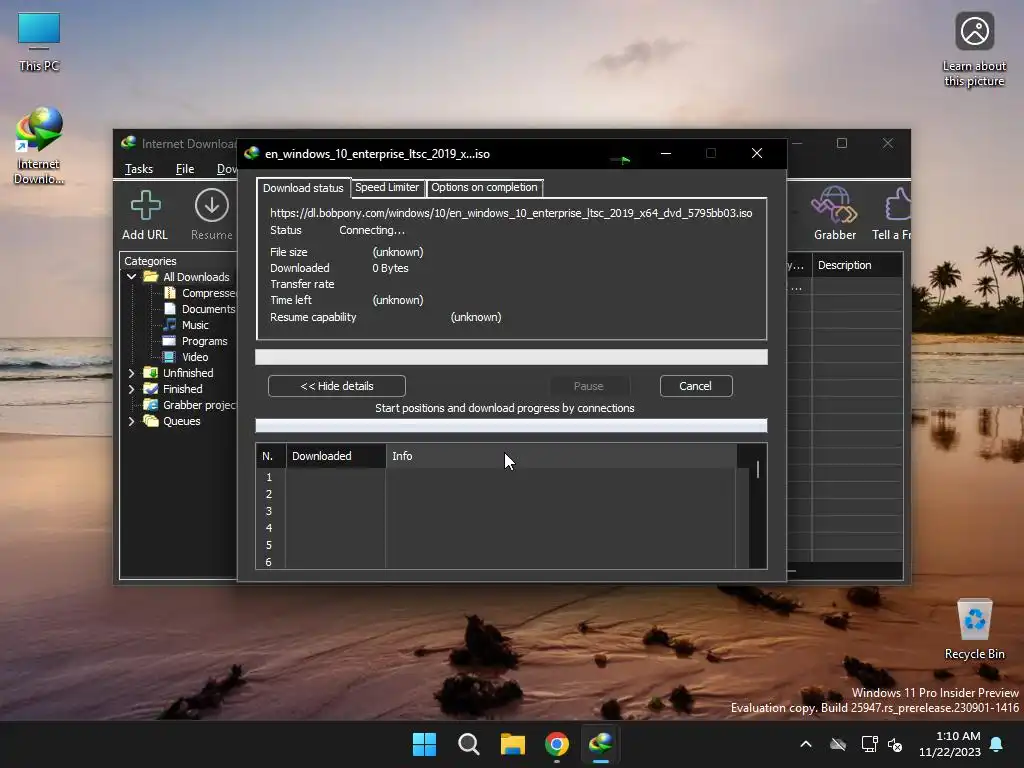Open Google Chrome from taskbar
Viewport: 1024px width, 768px height.
pyautogui.click(x=557, y=744)
